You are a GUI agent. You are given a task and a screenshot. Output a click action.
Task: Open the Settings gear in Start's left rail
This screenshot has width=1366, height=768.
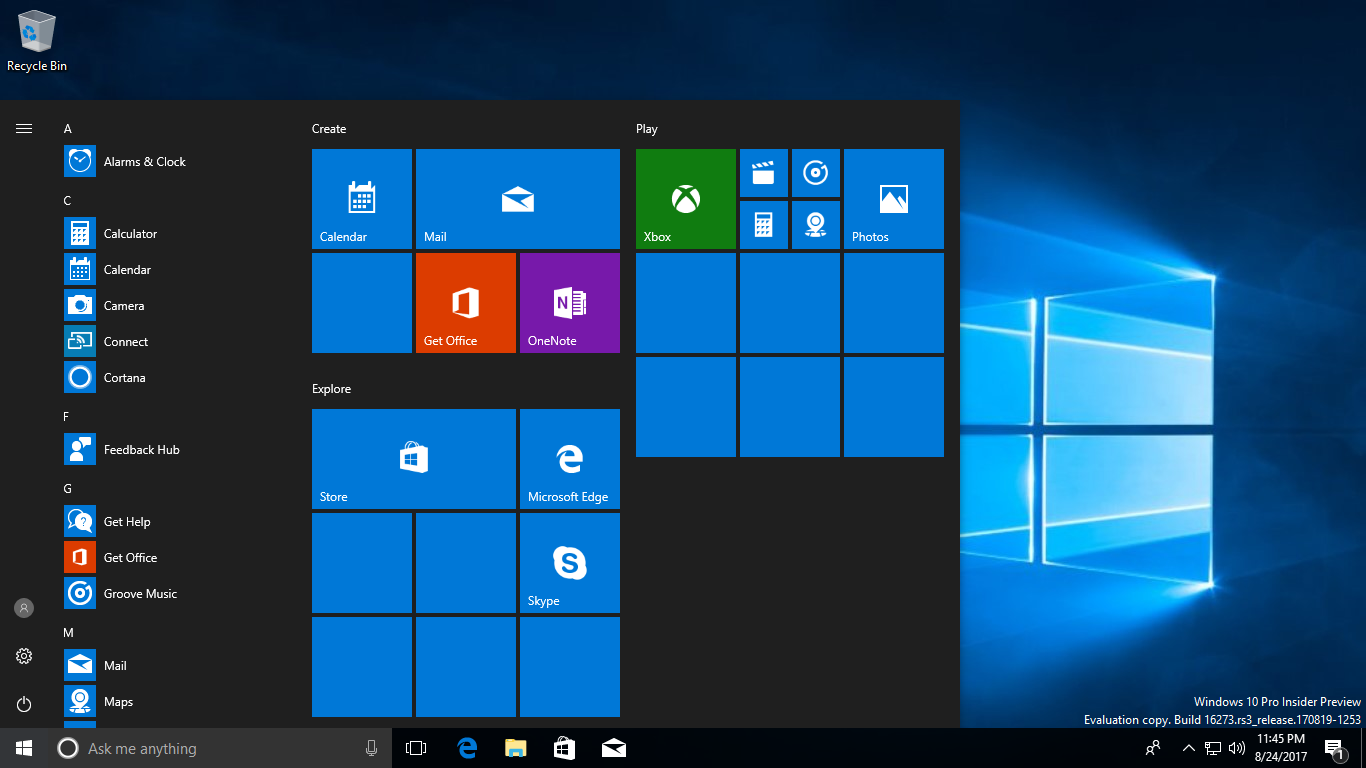click(24, 656)
